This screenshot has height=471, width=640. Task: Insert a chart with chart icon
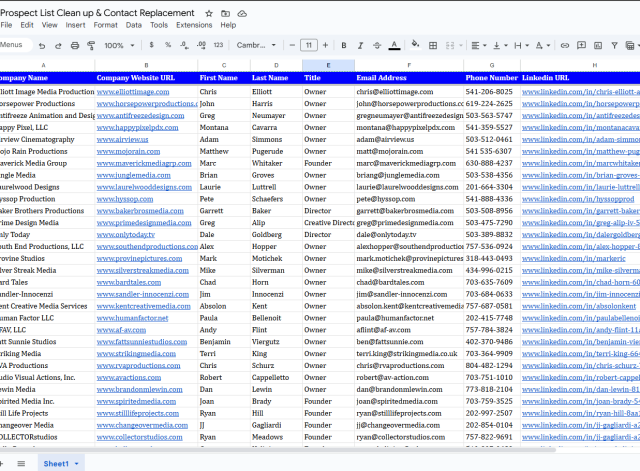[598, 45]
